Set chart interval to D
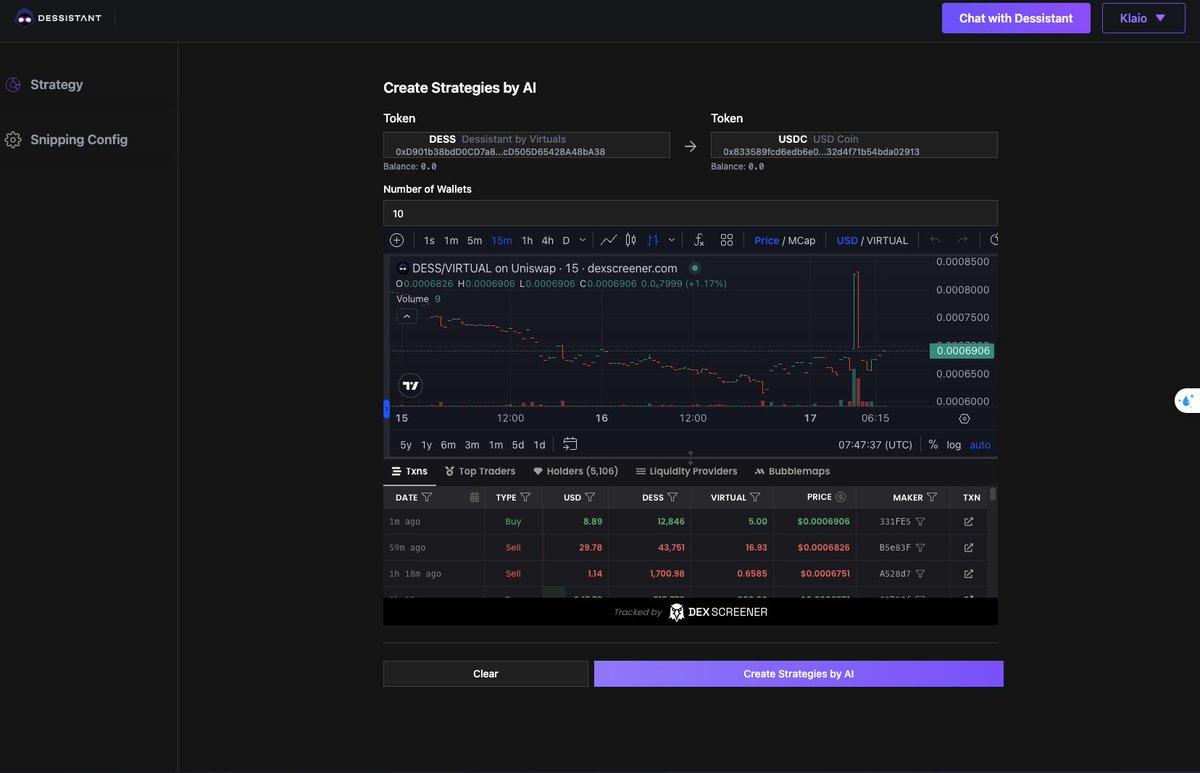The width and height of the screenshot is (1200, 773). point(566,241)
